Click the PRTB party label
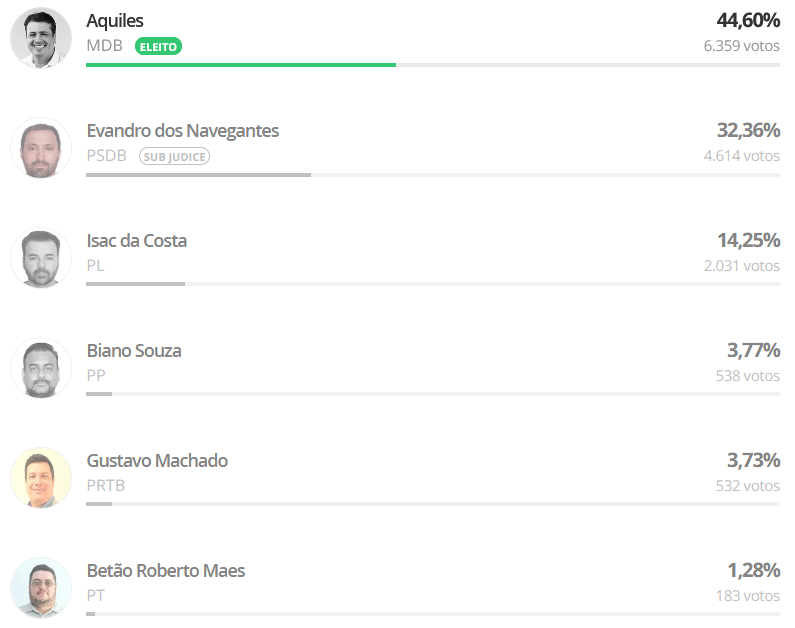The height and width of the screenshot is (628, 795). tap(106, 486)
